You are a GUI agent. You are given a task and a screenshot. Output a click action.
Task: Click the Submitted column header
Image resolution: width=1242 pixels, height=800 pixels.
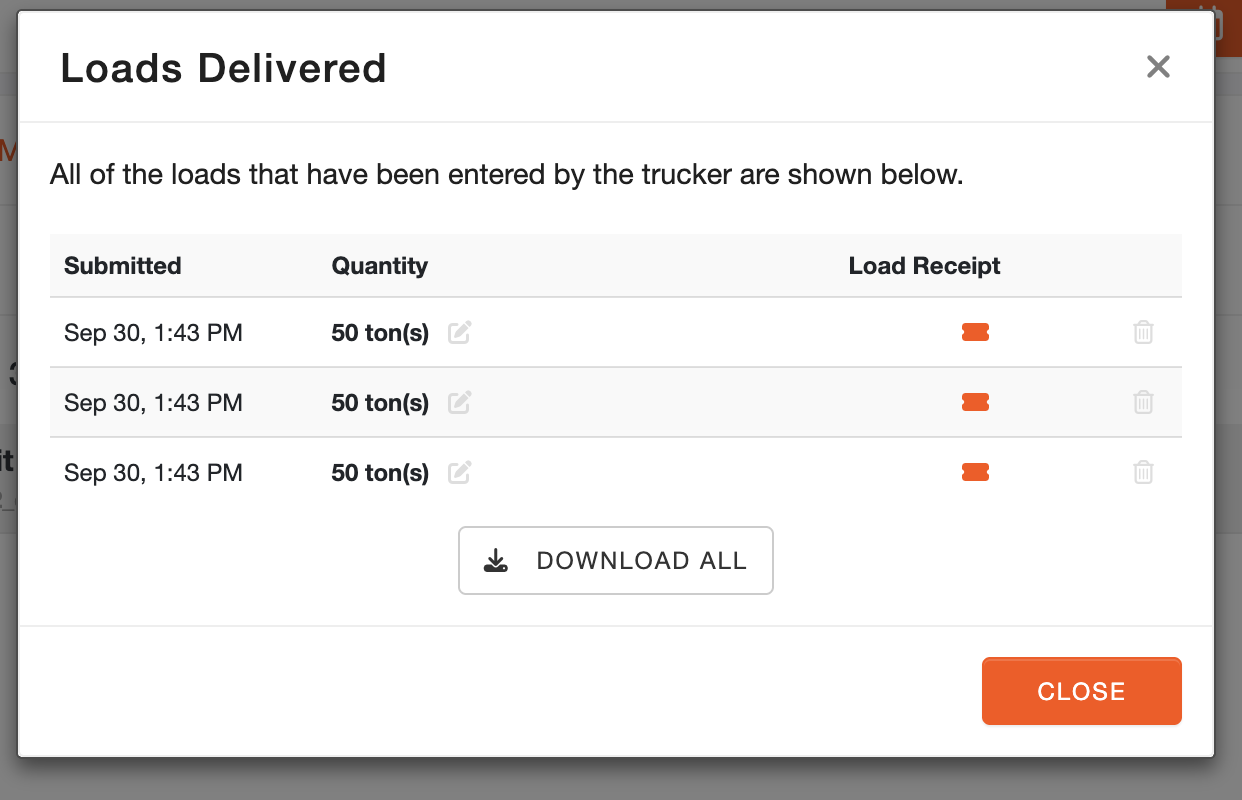(x=123, y=266)
